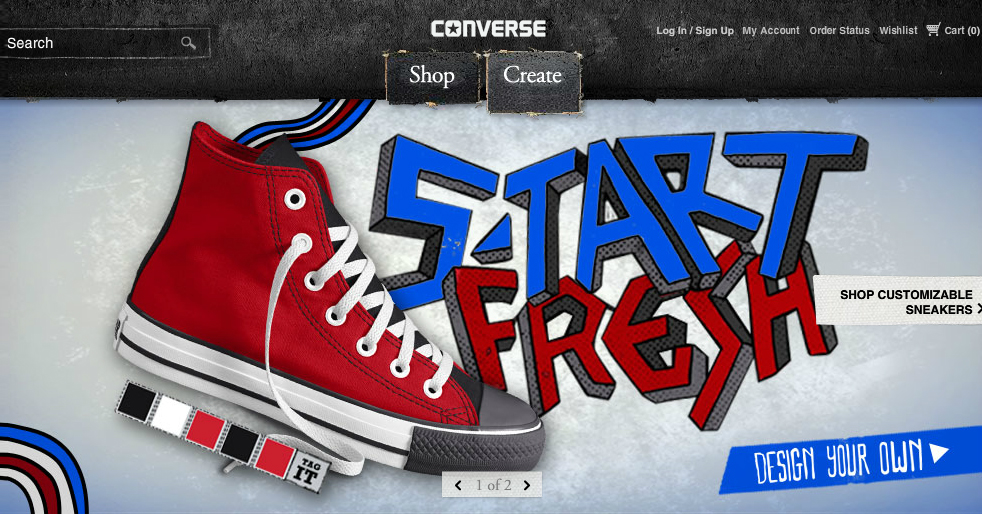This screenshot has height=514, width=982.
Task: Click the Tag It label icon
Action: click(x=311, y=473)
